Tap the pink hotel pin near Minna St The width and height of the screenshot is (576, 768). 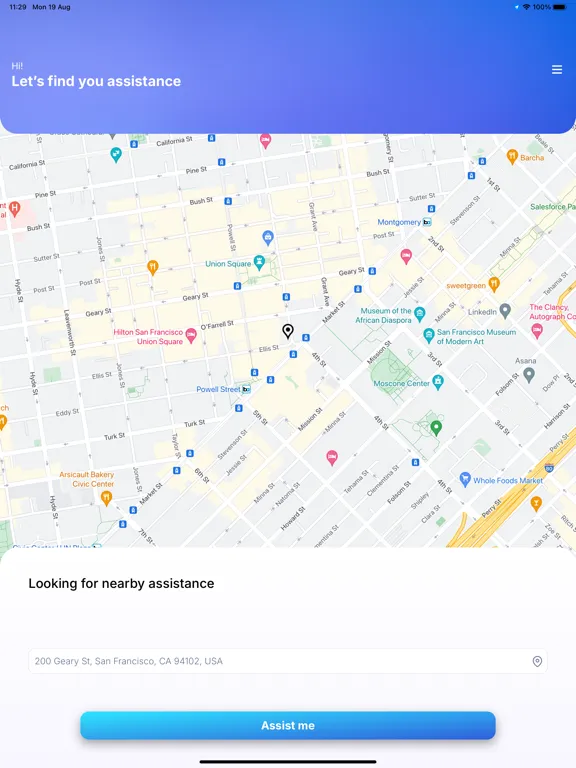pyautogui.click(x=332, y=458)
